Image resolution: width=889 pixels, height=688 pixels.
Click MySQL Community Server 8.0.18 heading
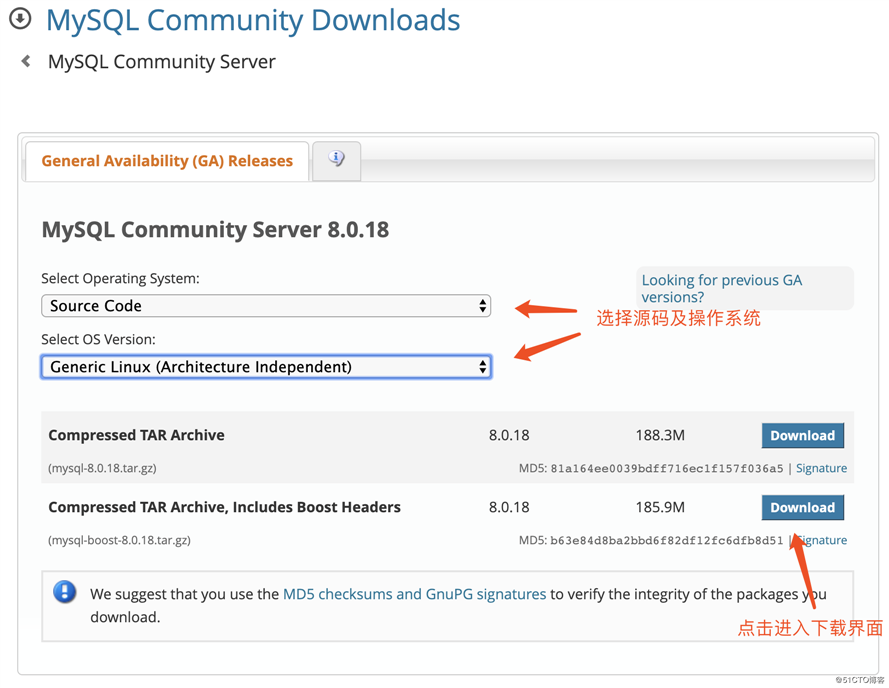(215, 230)
